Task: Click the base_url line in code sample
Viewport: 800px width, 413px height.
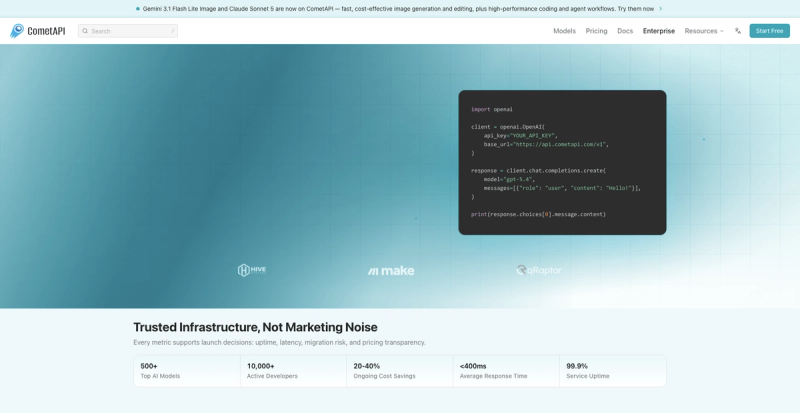Action: click(x=546, y=144)
